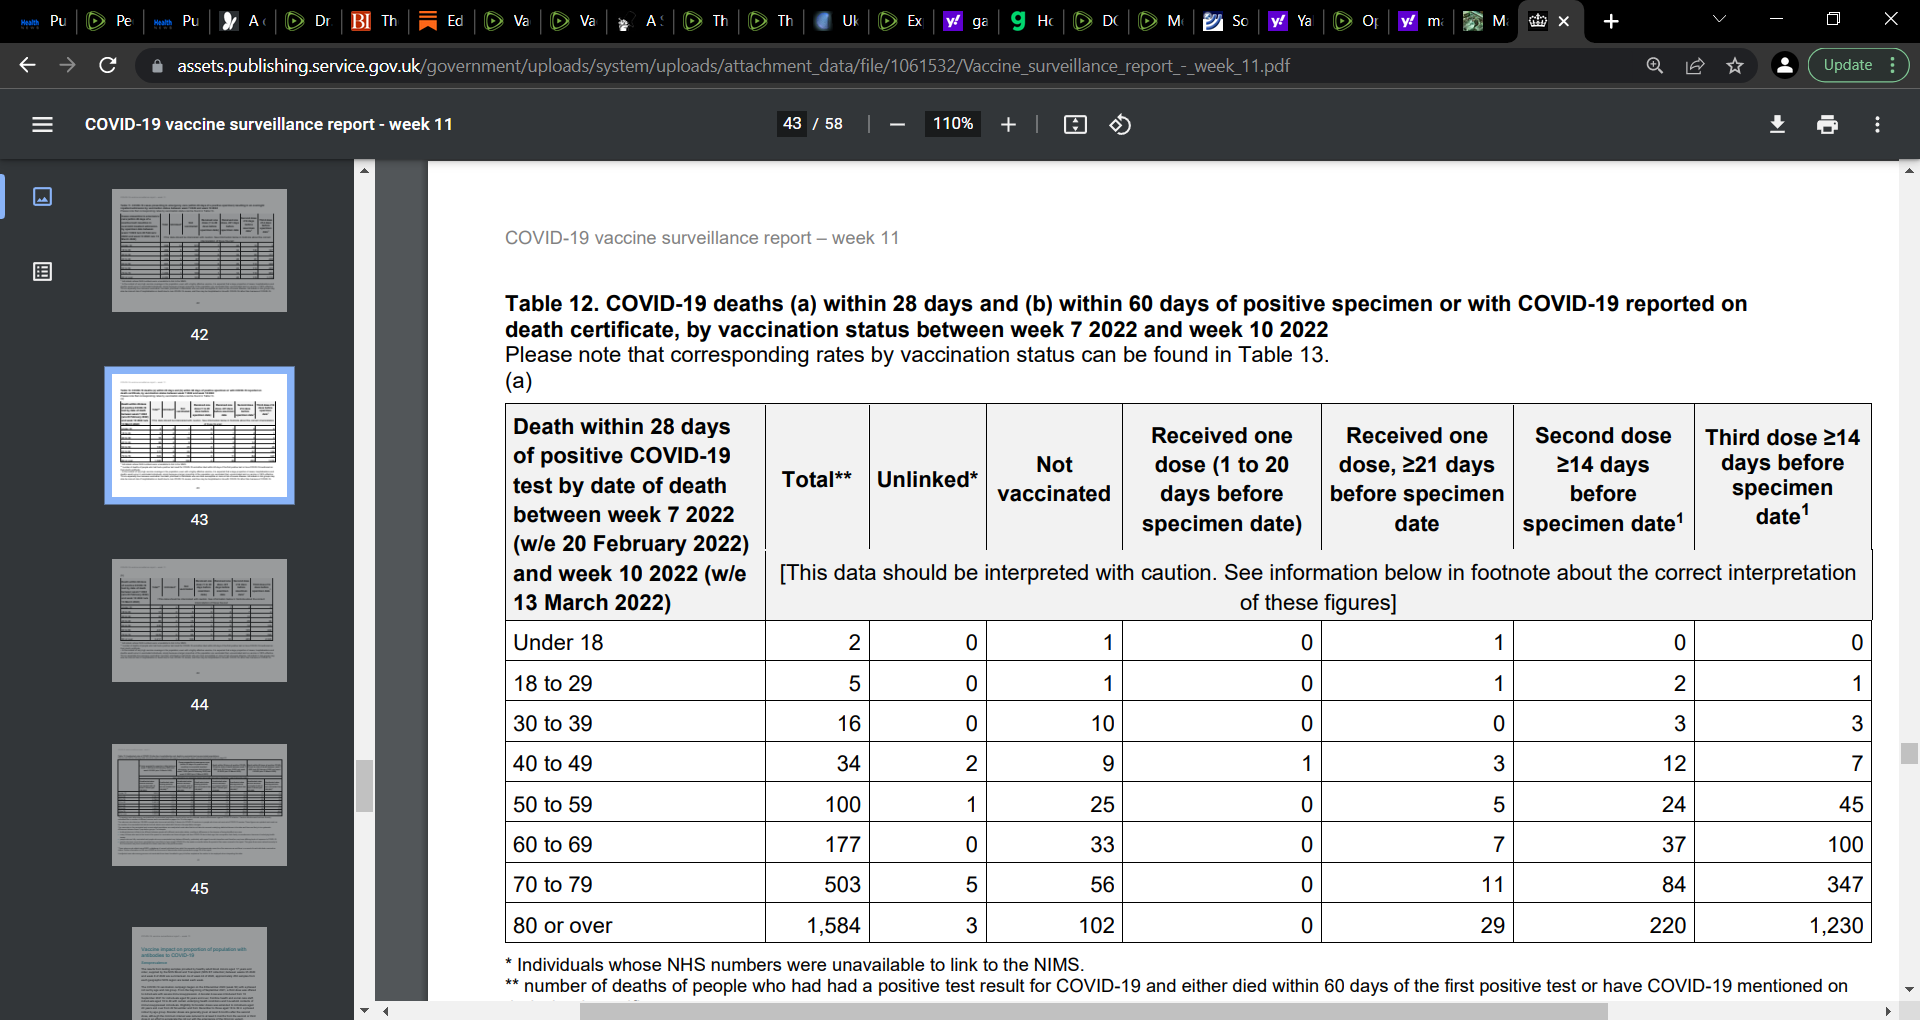Image resolution: width=1920 pixels, height=1020 pixels.
Task: Switch to the BI browser tab
Action: pos(375,21)
